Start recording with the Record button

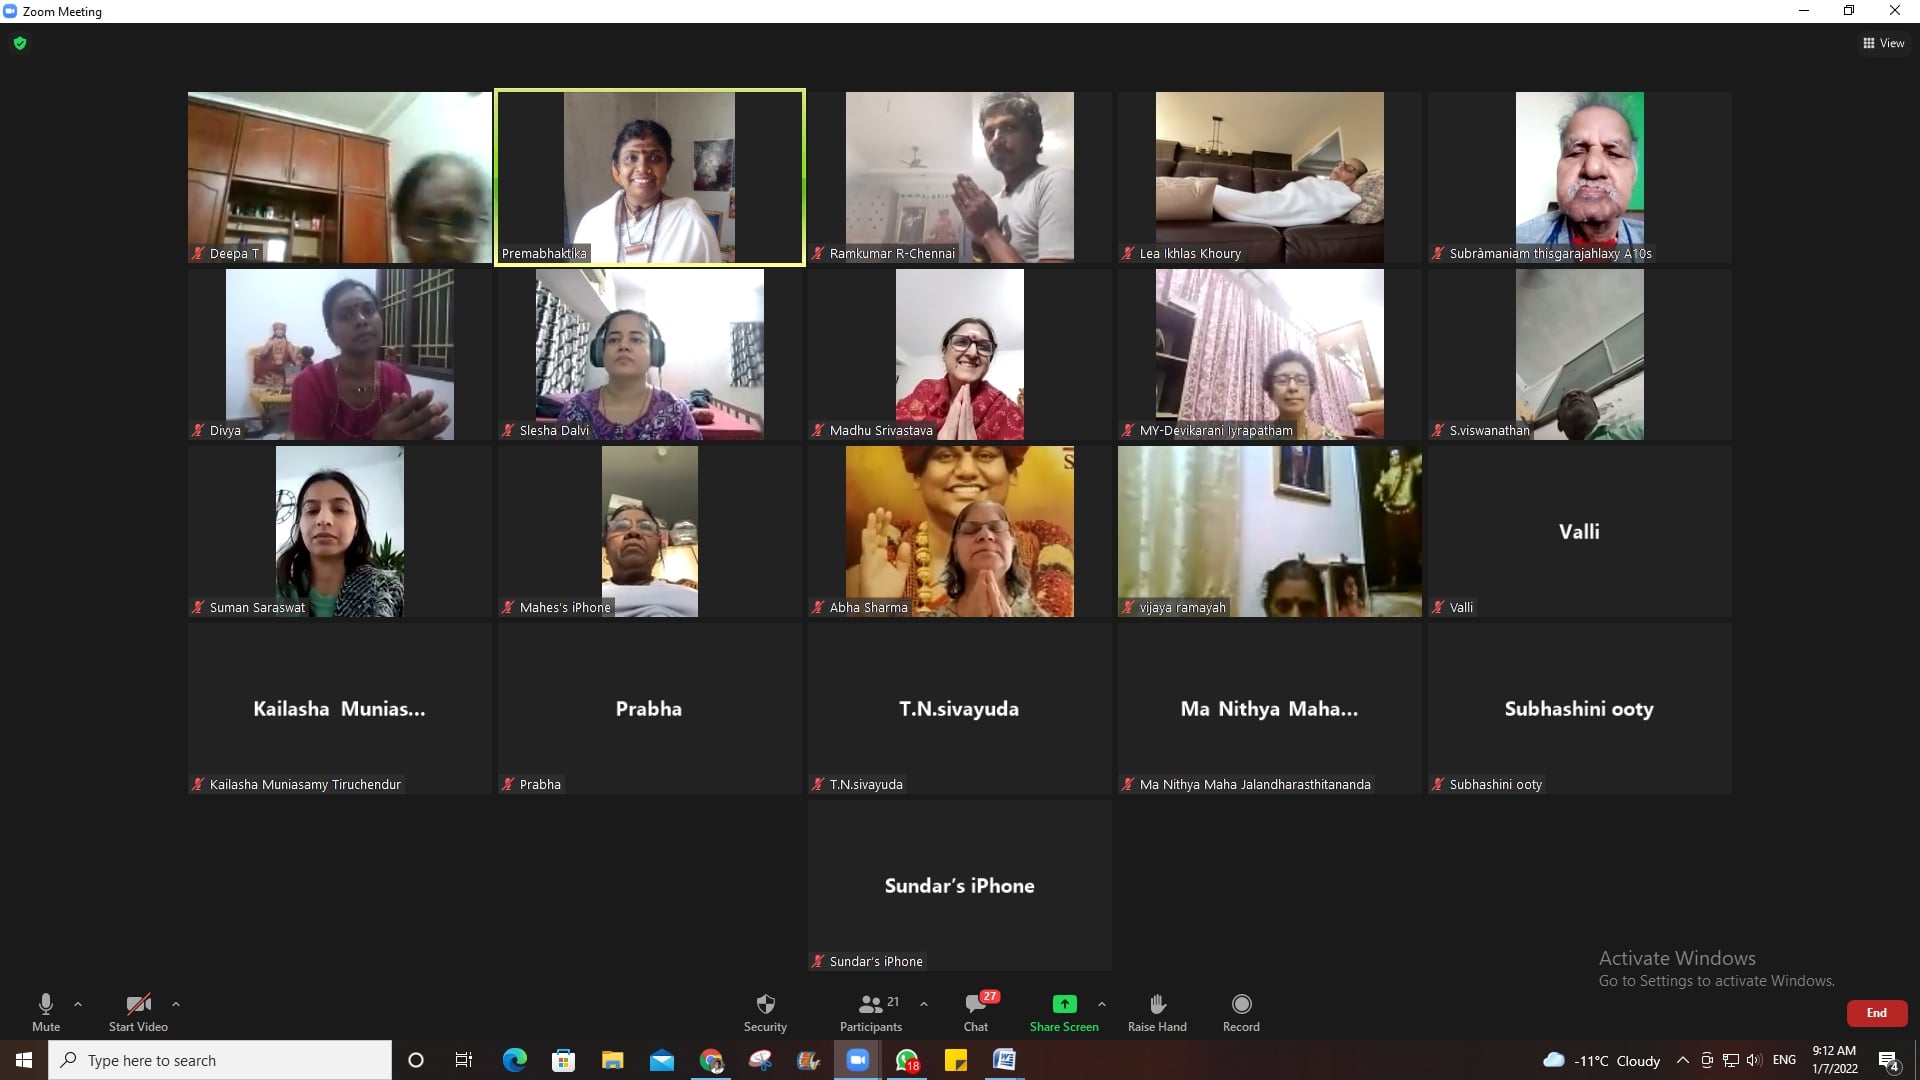[1241, 1004]
